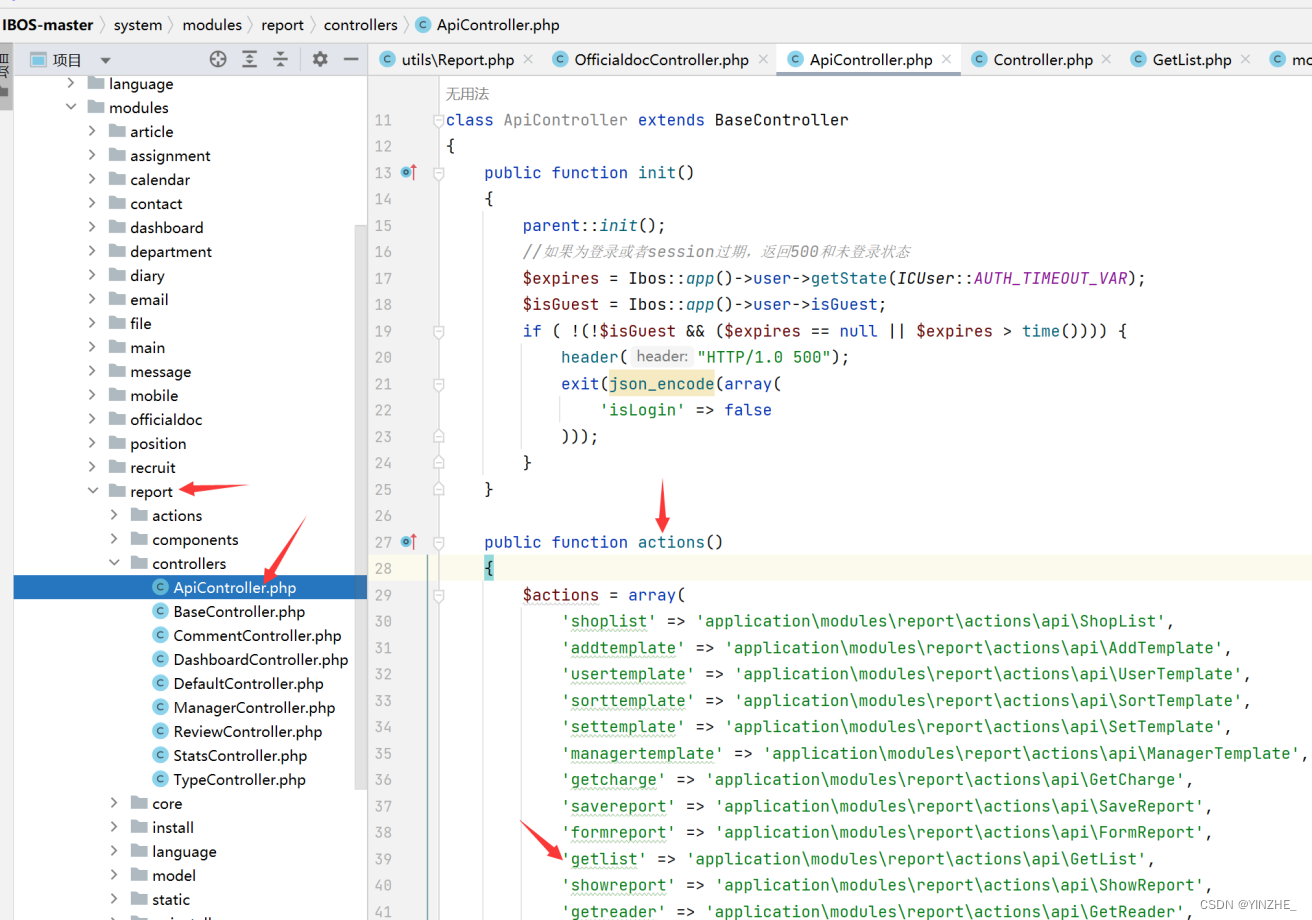Fold the class at line 11
This screenshot has height=920, width=1312.
pyautogui.click(x=438, y=120)
